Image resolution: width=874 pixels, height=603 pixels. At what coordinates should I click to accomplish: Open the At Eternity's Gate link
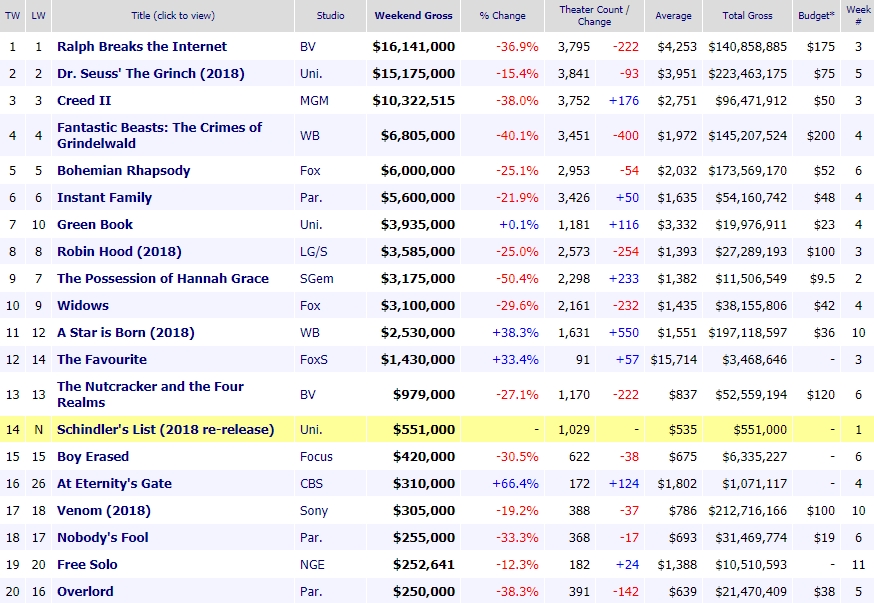click(114, 484)
